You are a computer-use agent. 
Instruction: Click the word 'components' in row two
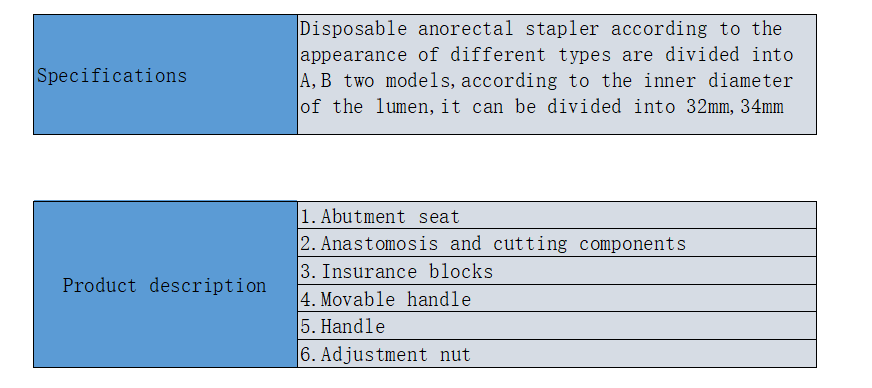pos(632,244)
